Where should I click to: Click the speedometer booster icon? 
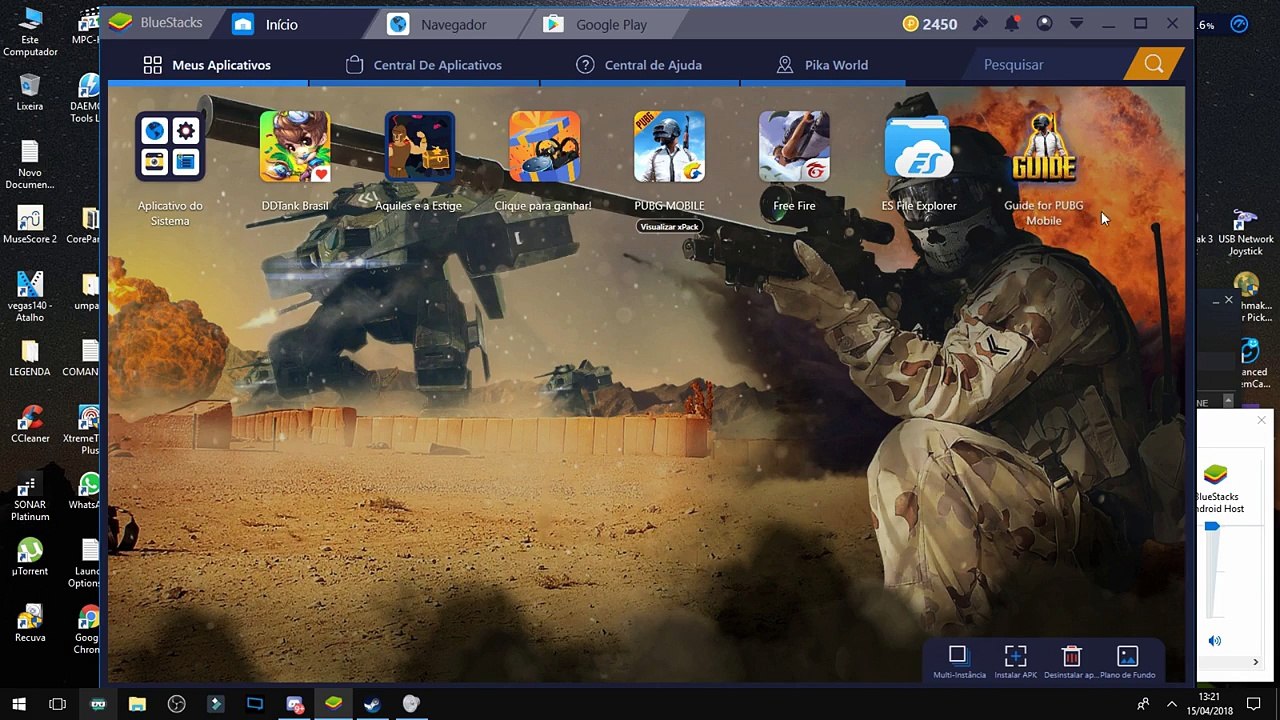1239,25
